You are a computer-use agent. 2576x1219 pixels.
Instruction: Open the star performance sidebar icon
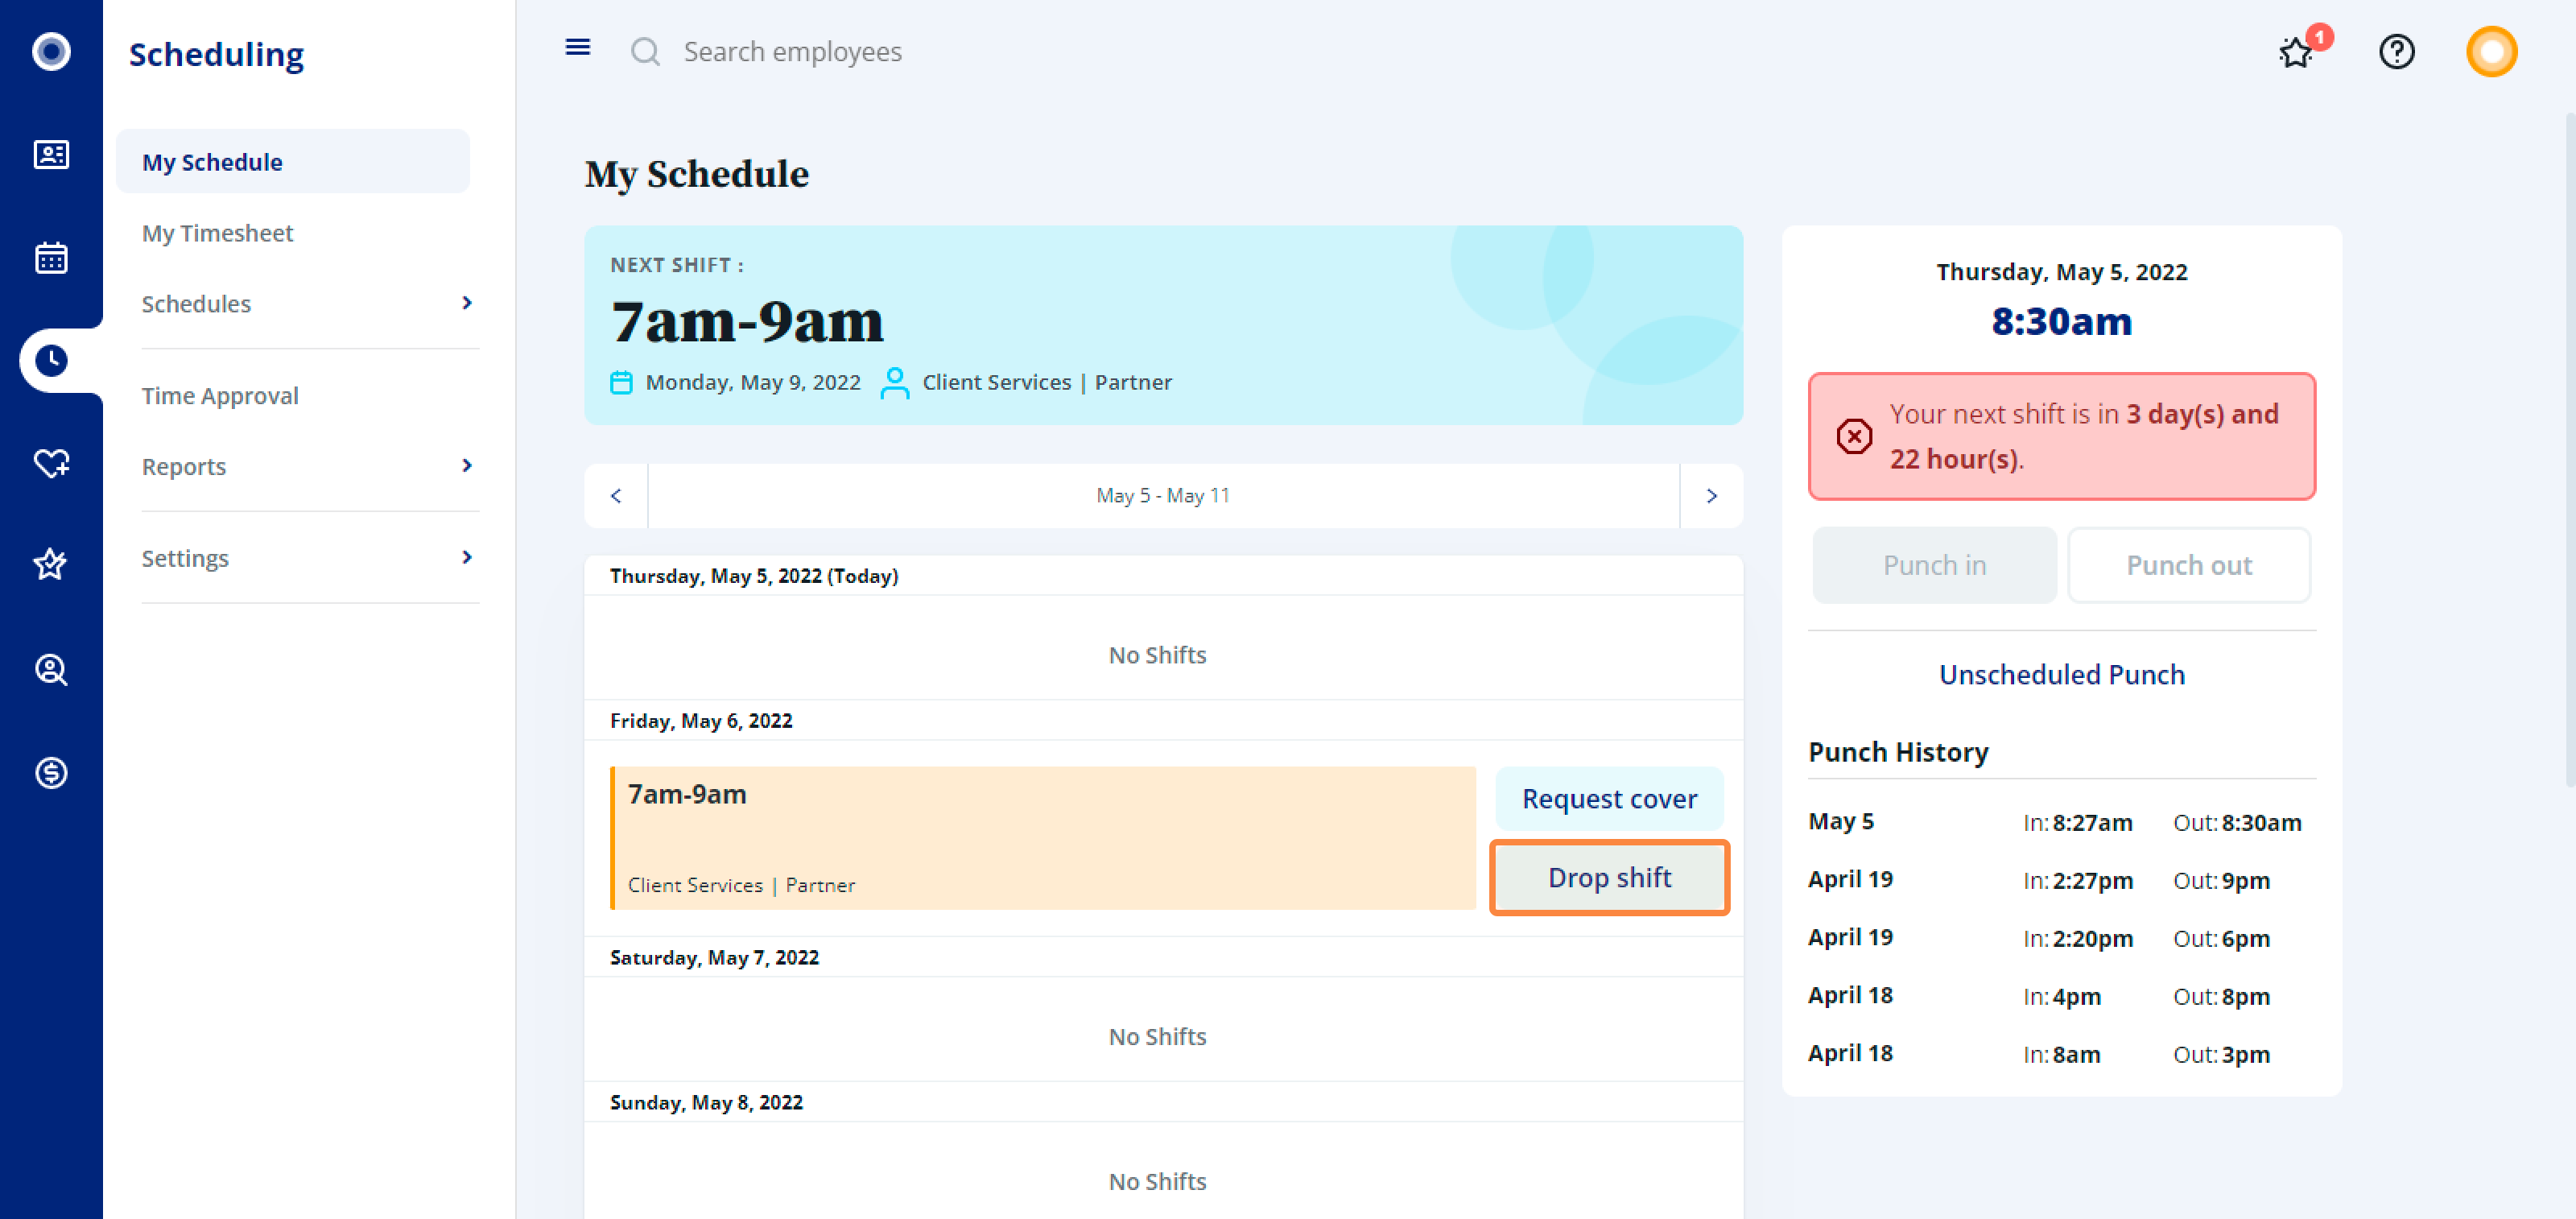pos(51,565)
